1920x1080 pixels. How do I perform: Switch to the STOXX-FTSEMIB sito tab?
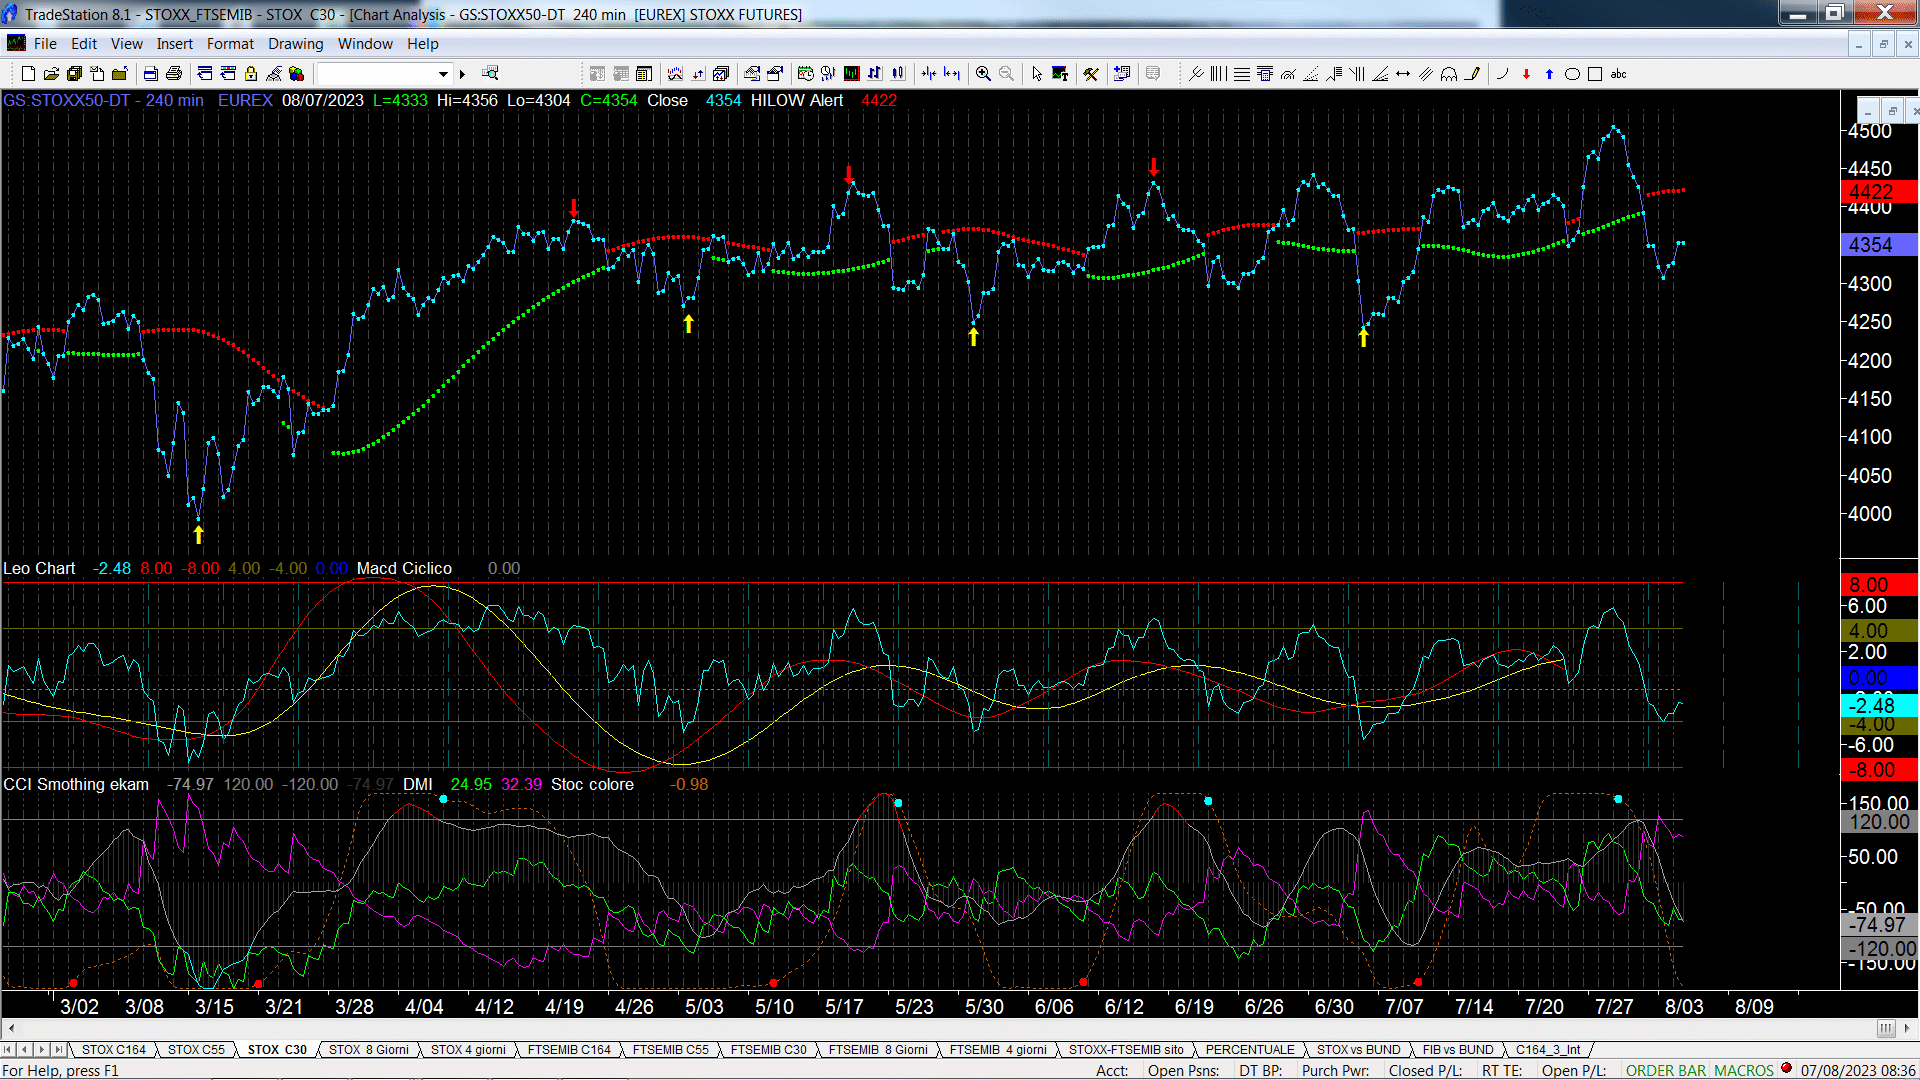(x=1126, y=1050)
